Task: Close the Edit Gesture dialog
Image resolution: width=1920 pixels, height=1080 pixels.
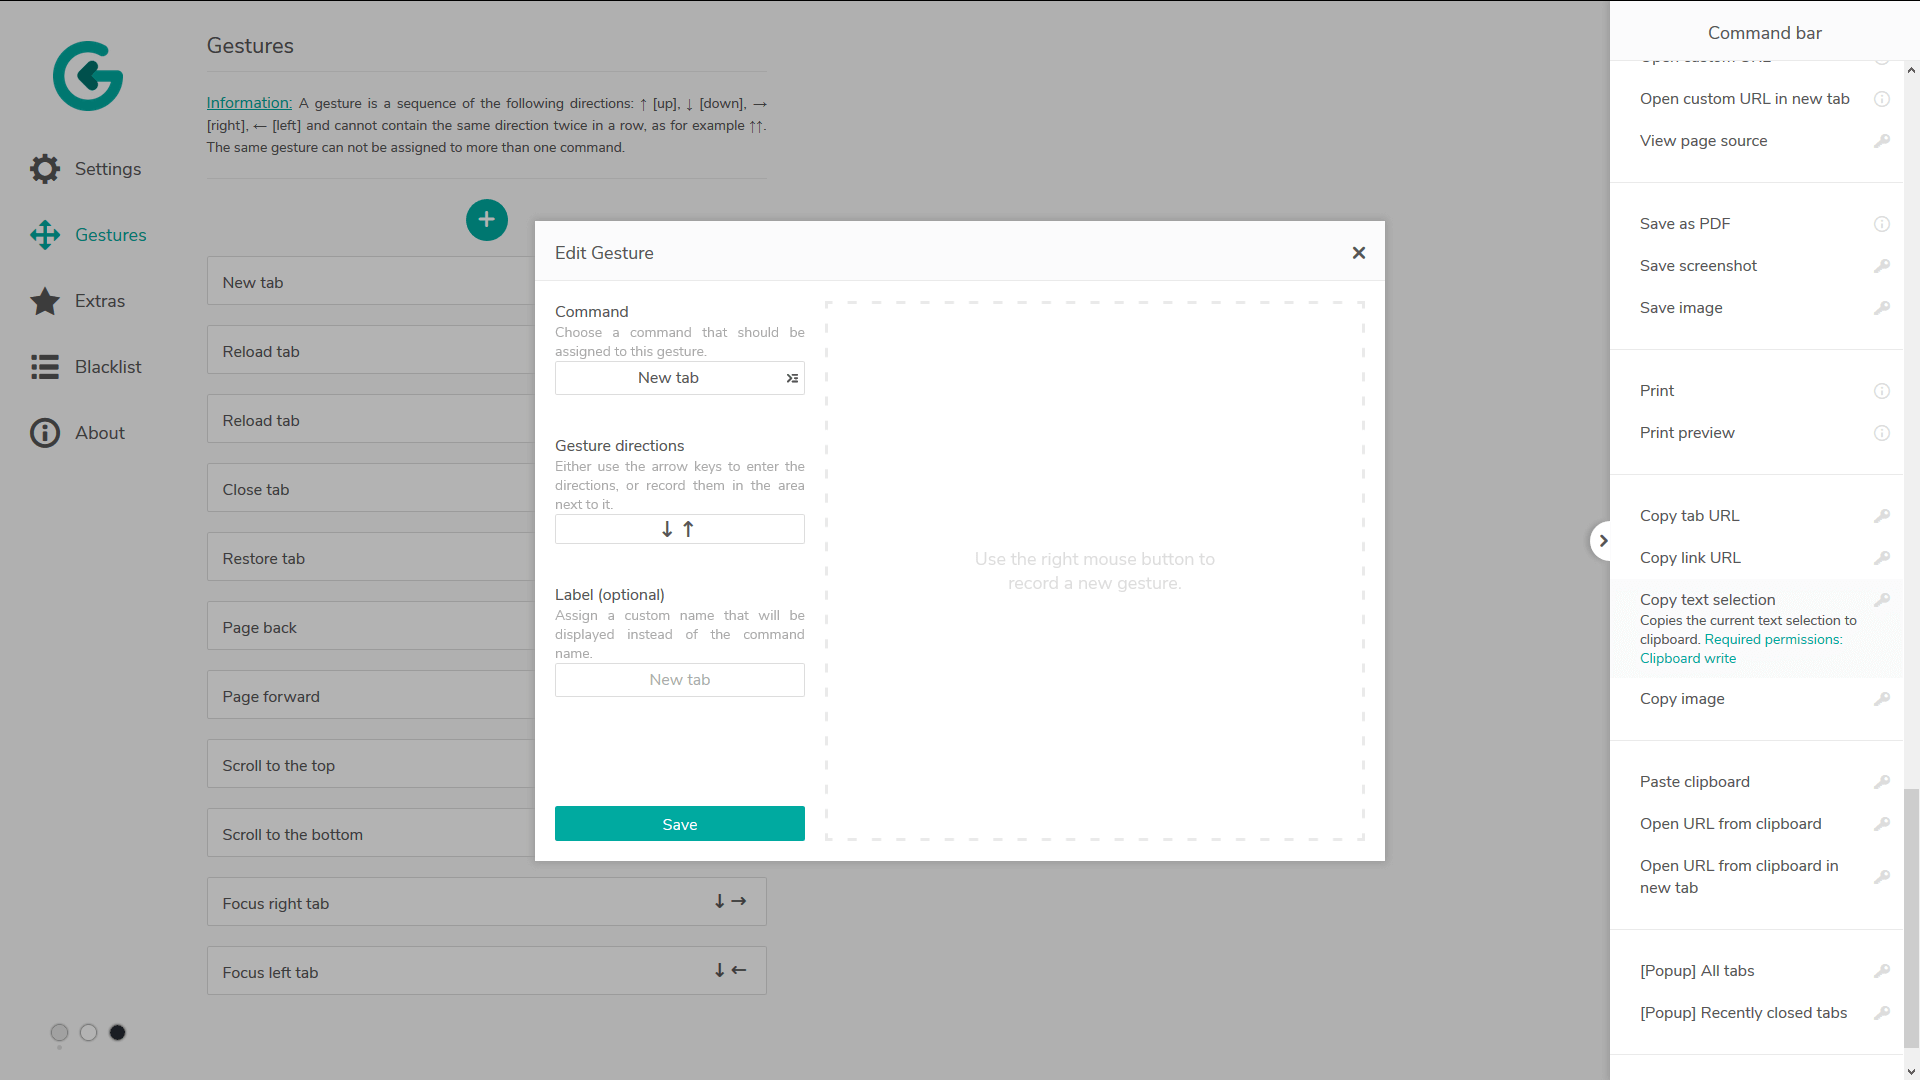Action: (1360, 252)
